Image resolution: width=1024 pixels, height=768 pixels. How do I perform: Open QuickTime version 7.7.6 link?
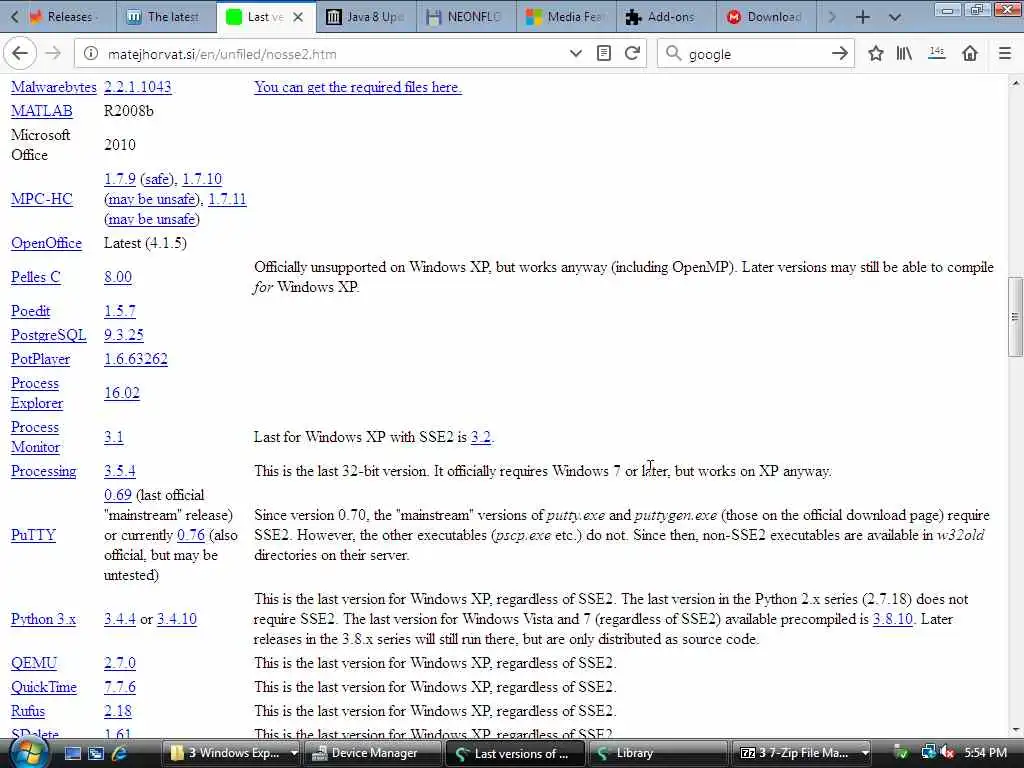pos(120,687)
